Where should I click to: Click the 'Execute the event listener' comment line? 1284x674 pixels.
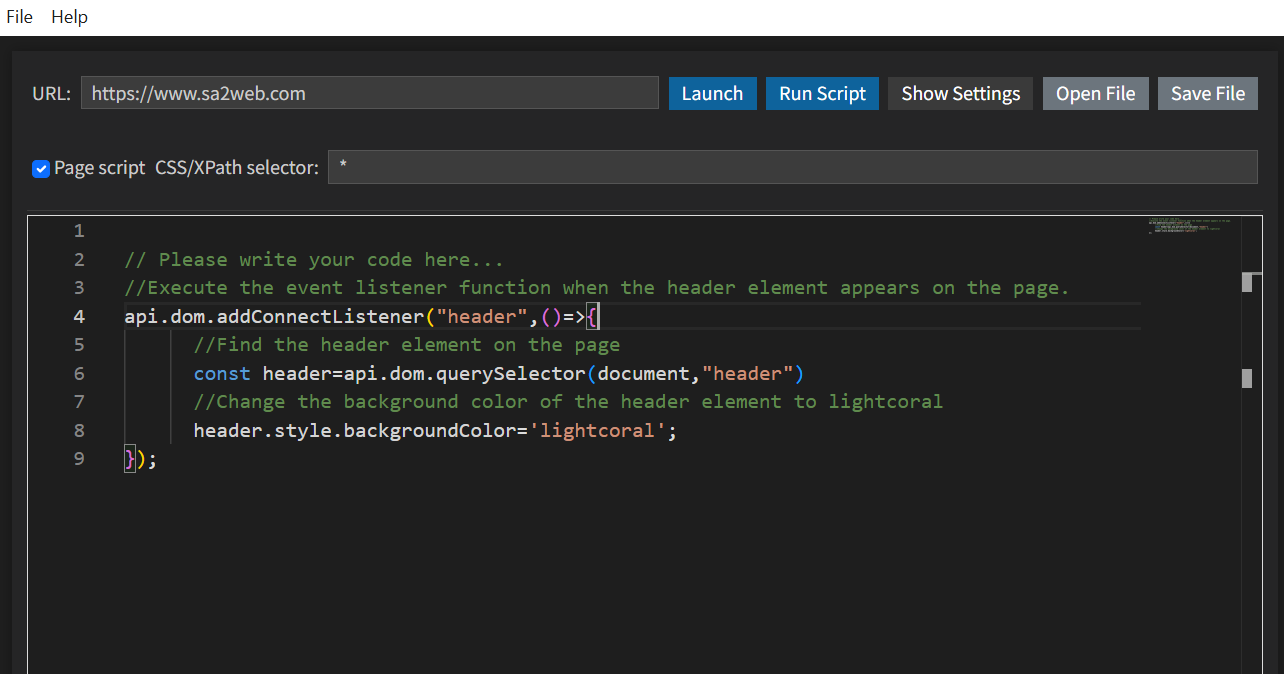[597, 288]
